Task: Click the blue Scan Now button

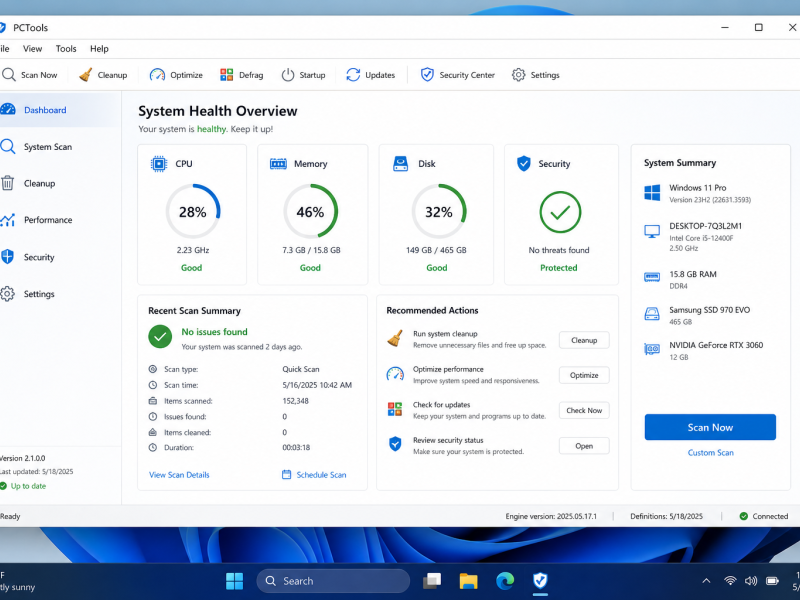Action: pyautogui.click(x=710, y=427)
